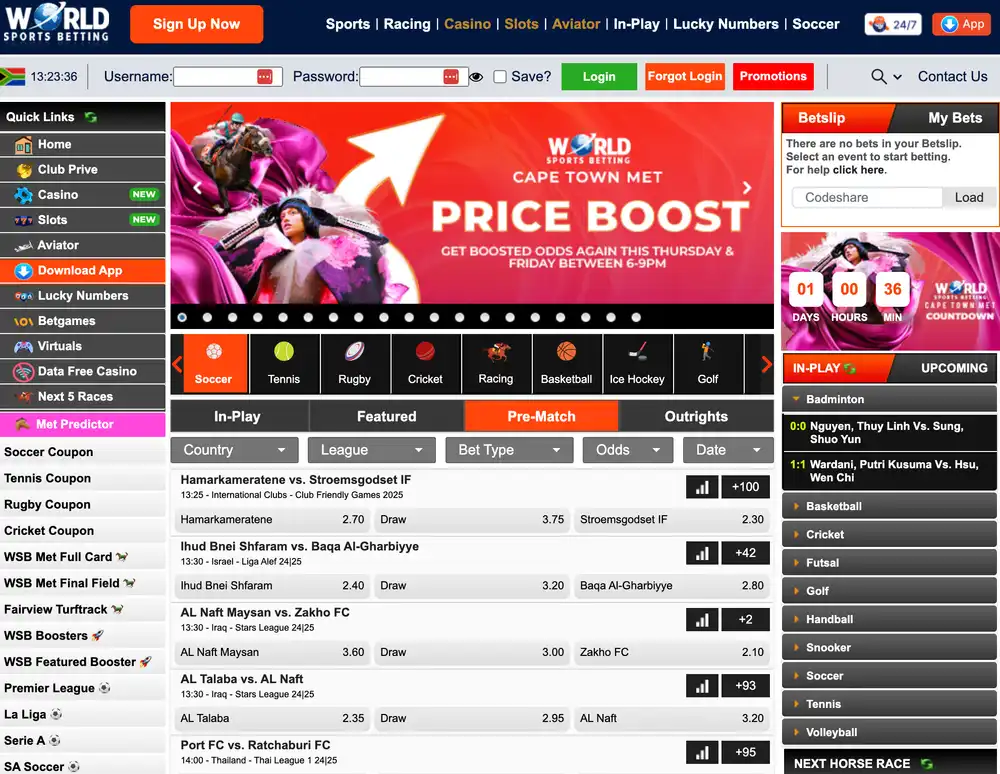Image resolution: width=1000 pixels, height=774 pixels.
Task: Expand the Snooker in-play section
Action: tap(889, 648)
